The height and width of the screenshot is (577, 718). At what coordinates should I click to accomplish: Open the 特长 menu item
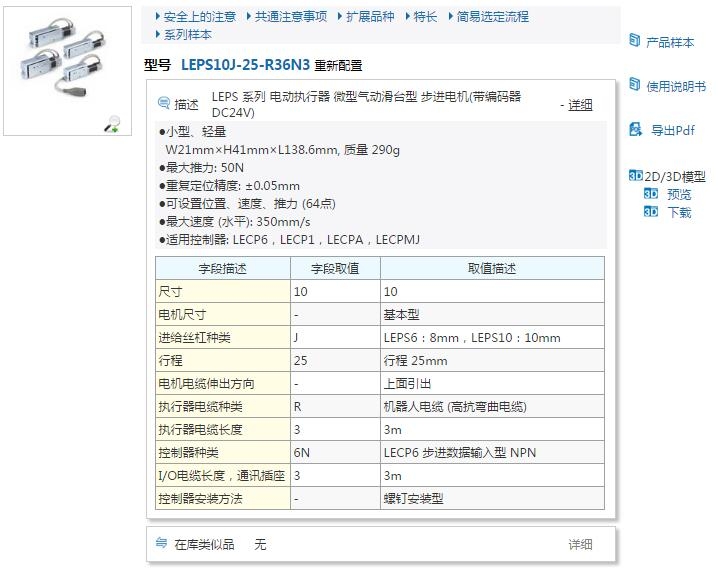click(x=424, y=17)
